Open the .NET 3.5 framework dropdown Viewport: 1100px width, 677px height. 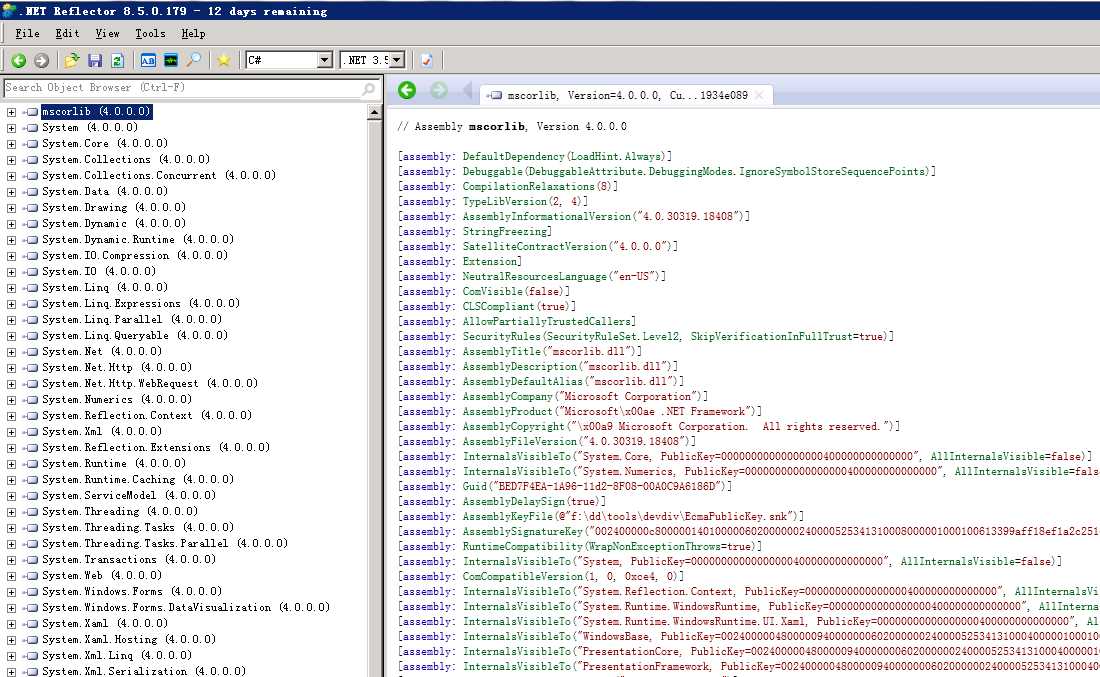pyautogui.click(x=397, y=60)
